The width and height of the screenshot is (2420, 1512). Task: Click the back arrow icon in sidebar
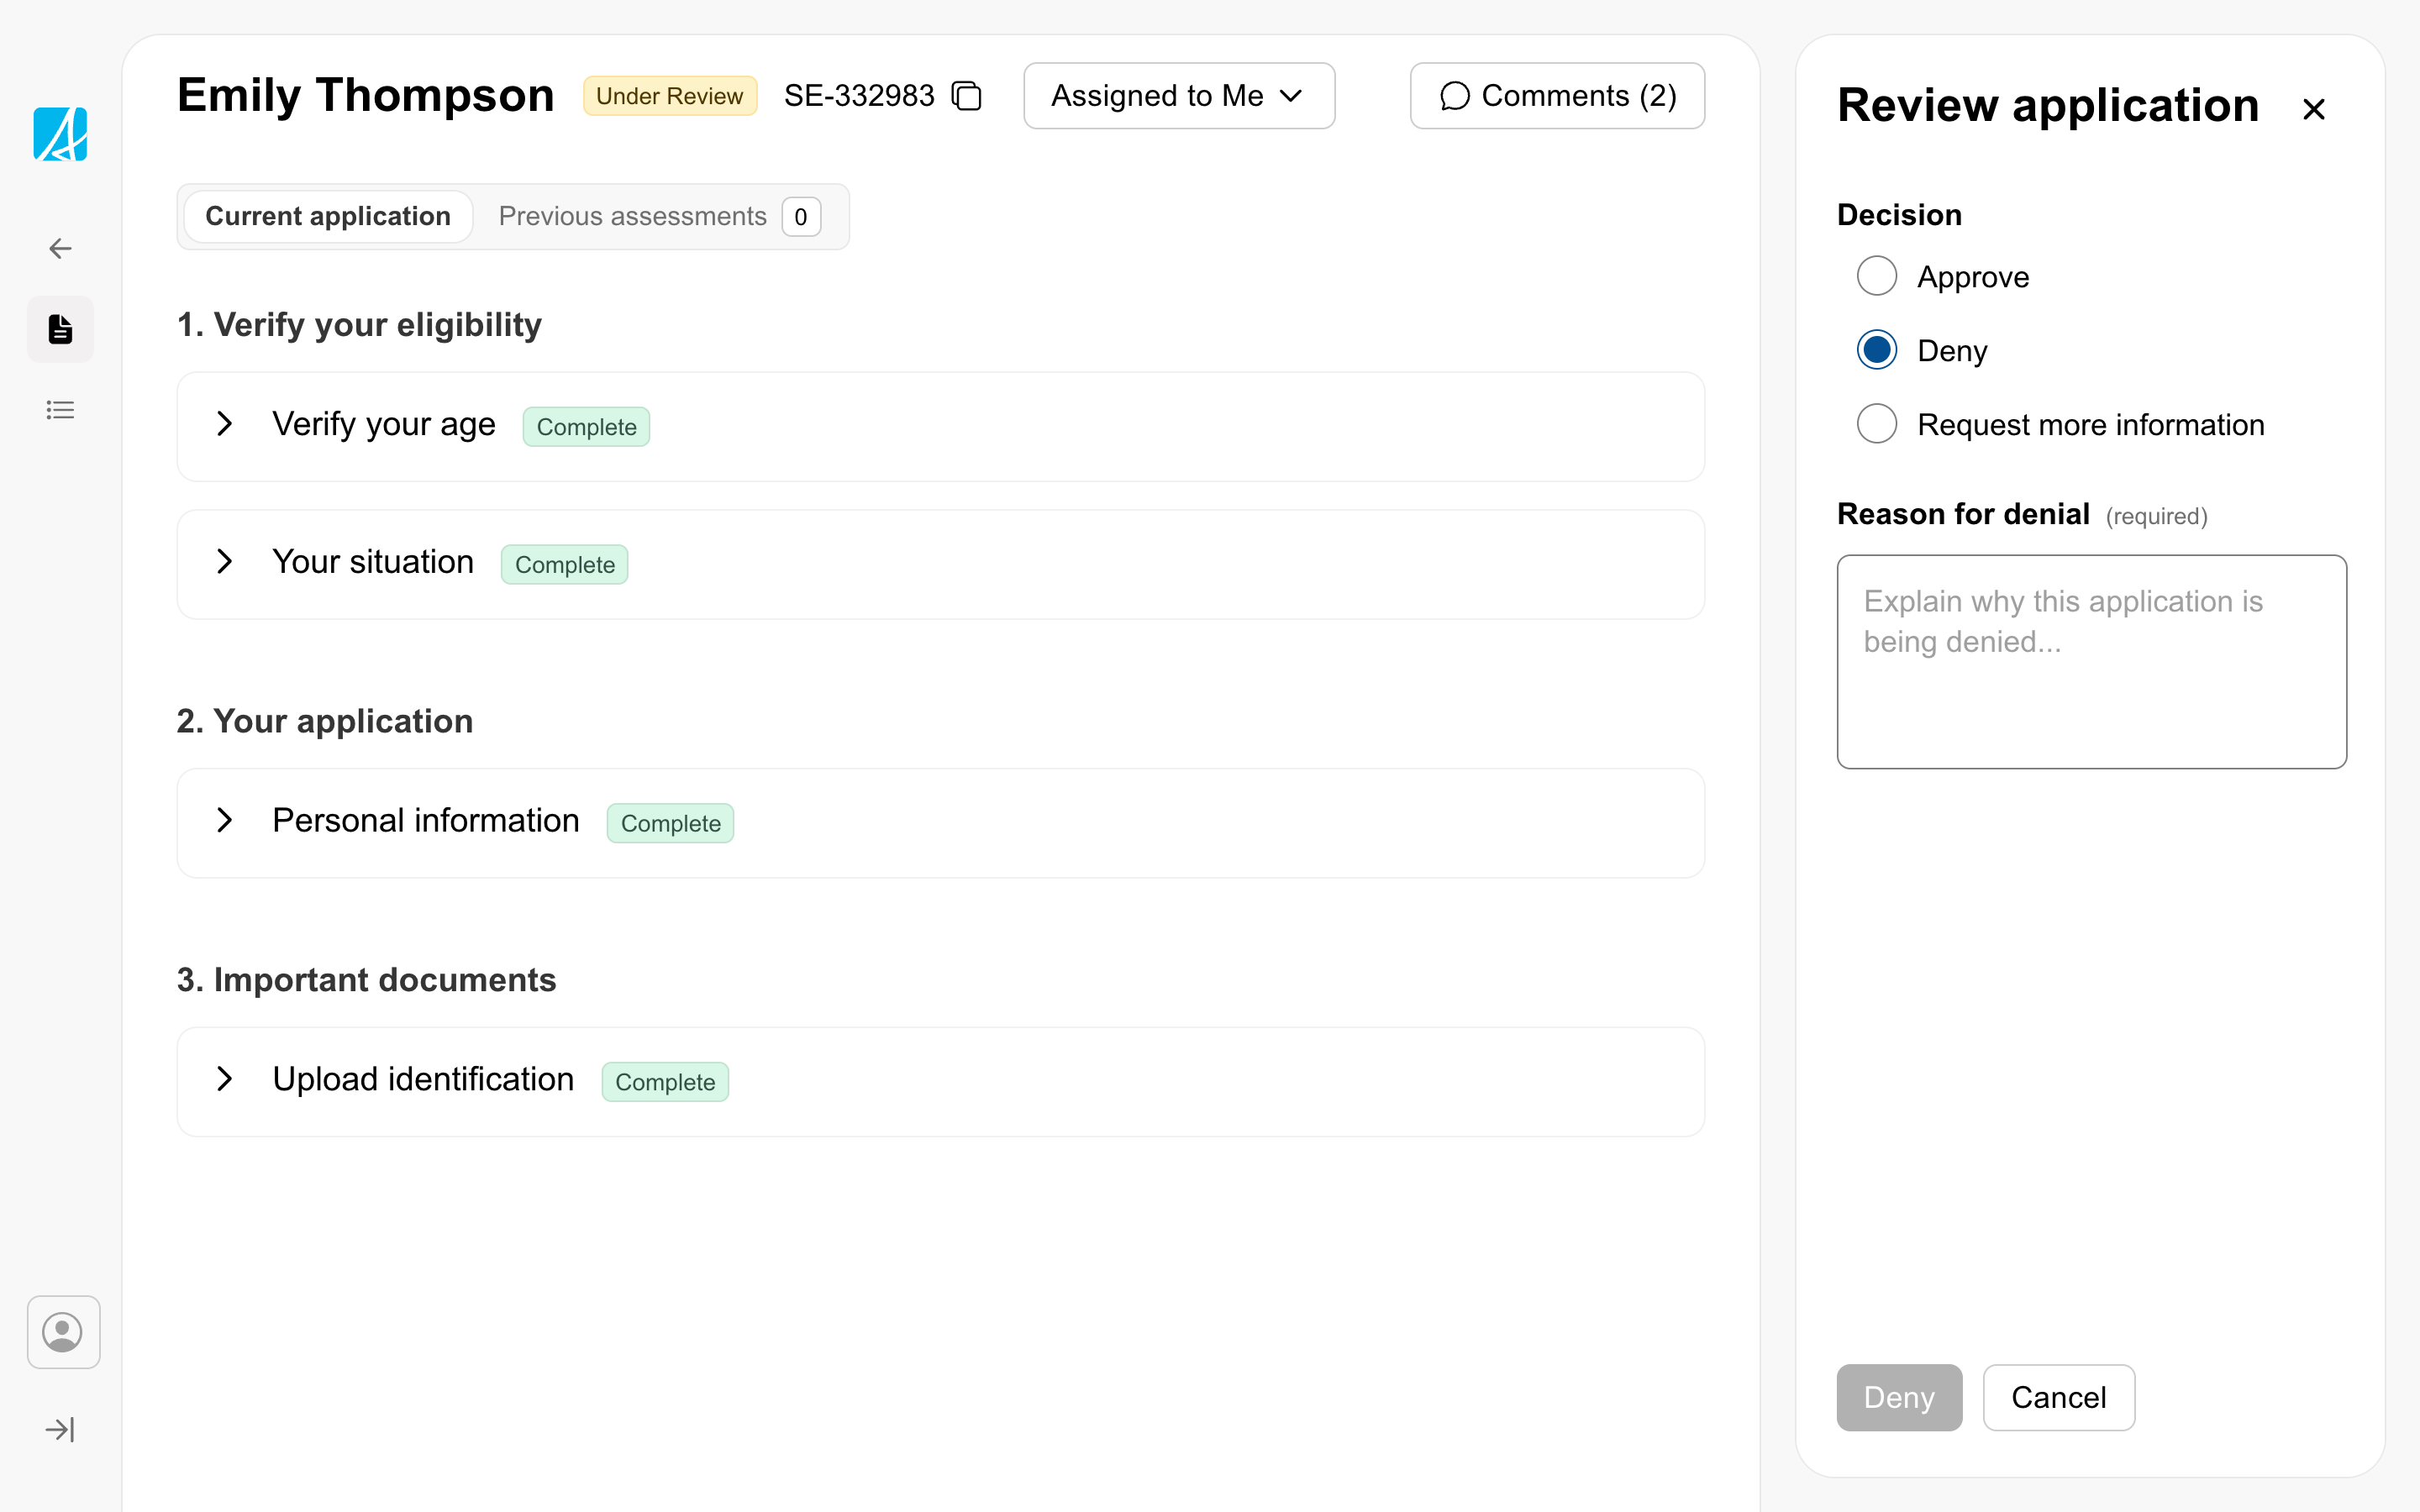coord(60,248)
